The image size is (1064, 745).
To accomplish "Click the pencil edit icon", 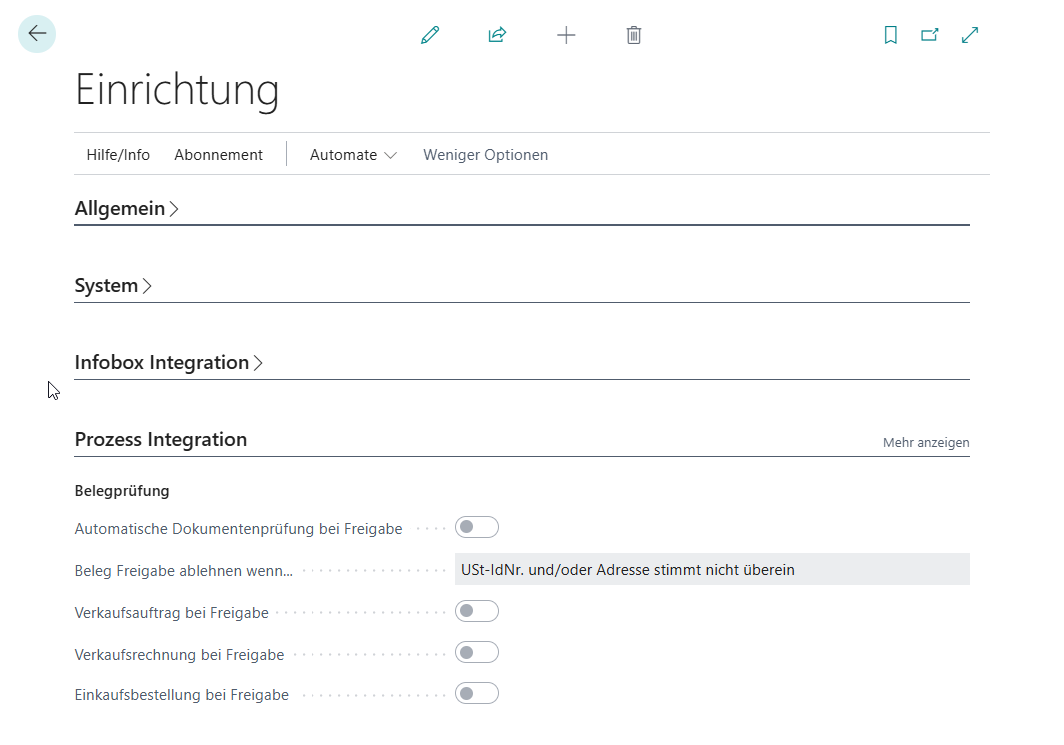I will coord(430,35).
